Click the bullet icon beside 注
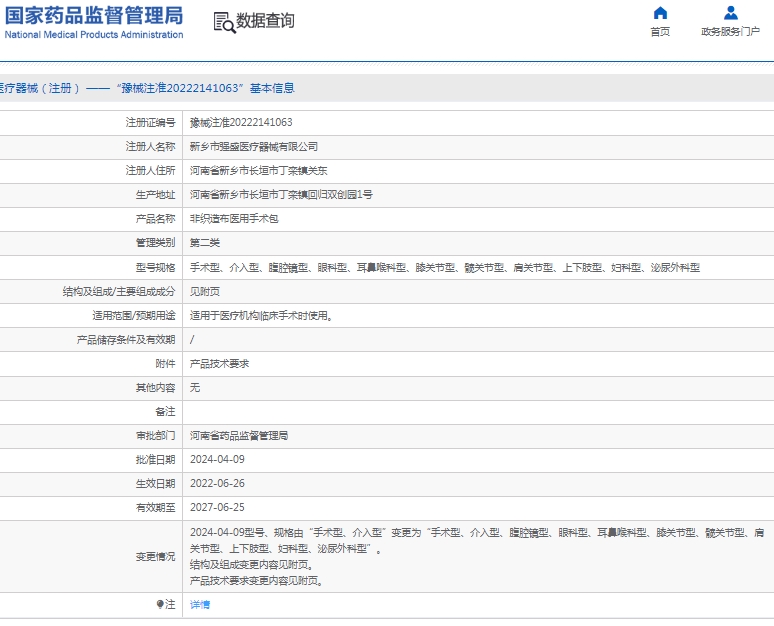The width and height of the screenshot is (774, 626). (x=159, y=604)
